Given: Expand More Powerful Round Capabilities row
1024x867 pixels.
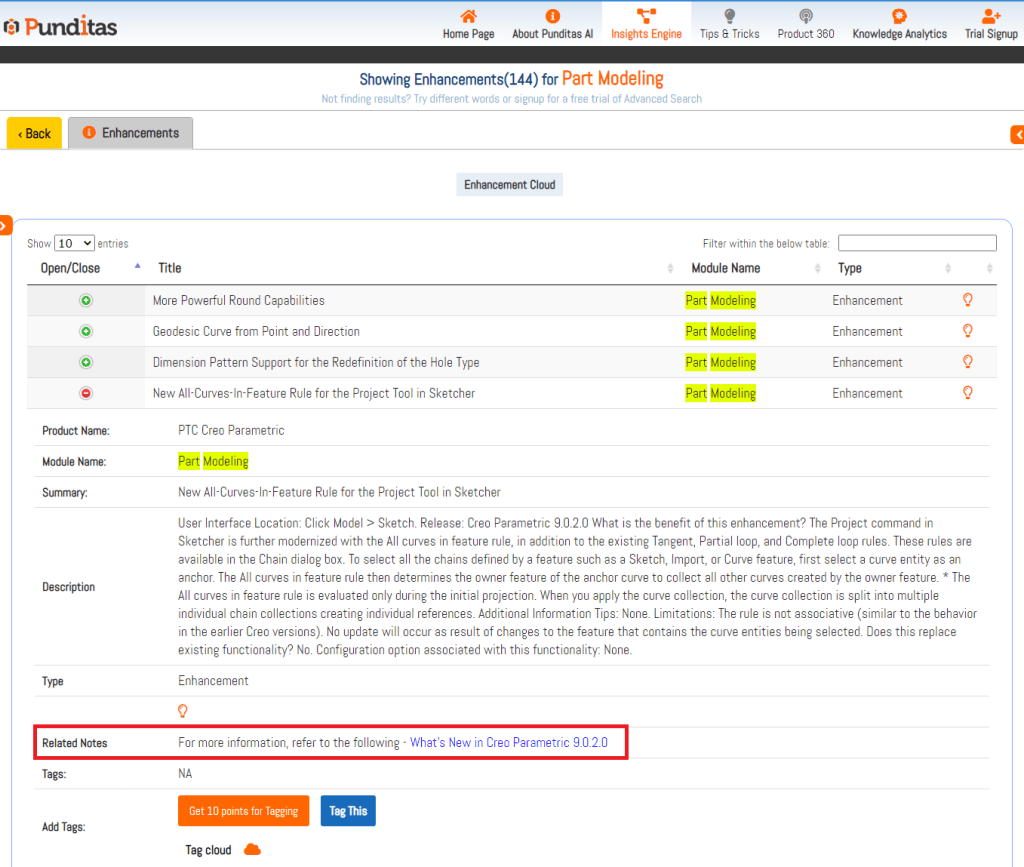Looking at the screenshot, I should tap(86, 301).
